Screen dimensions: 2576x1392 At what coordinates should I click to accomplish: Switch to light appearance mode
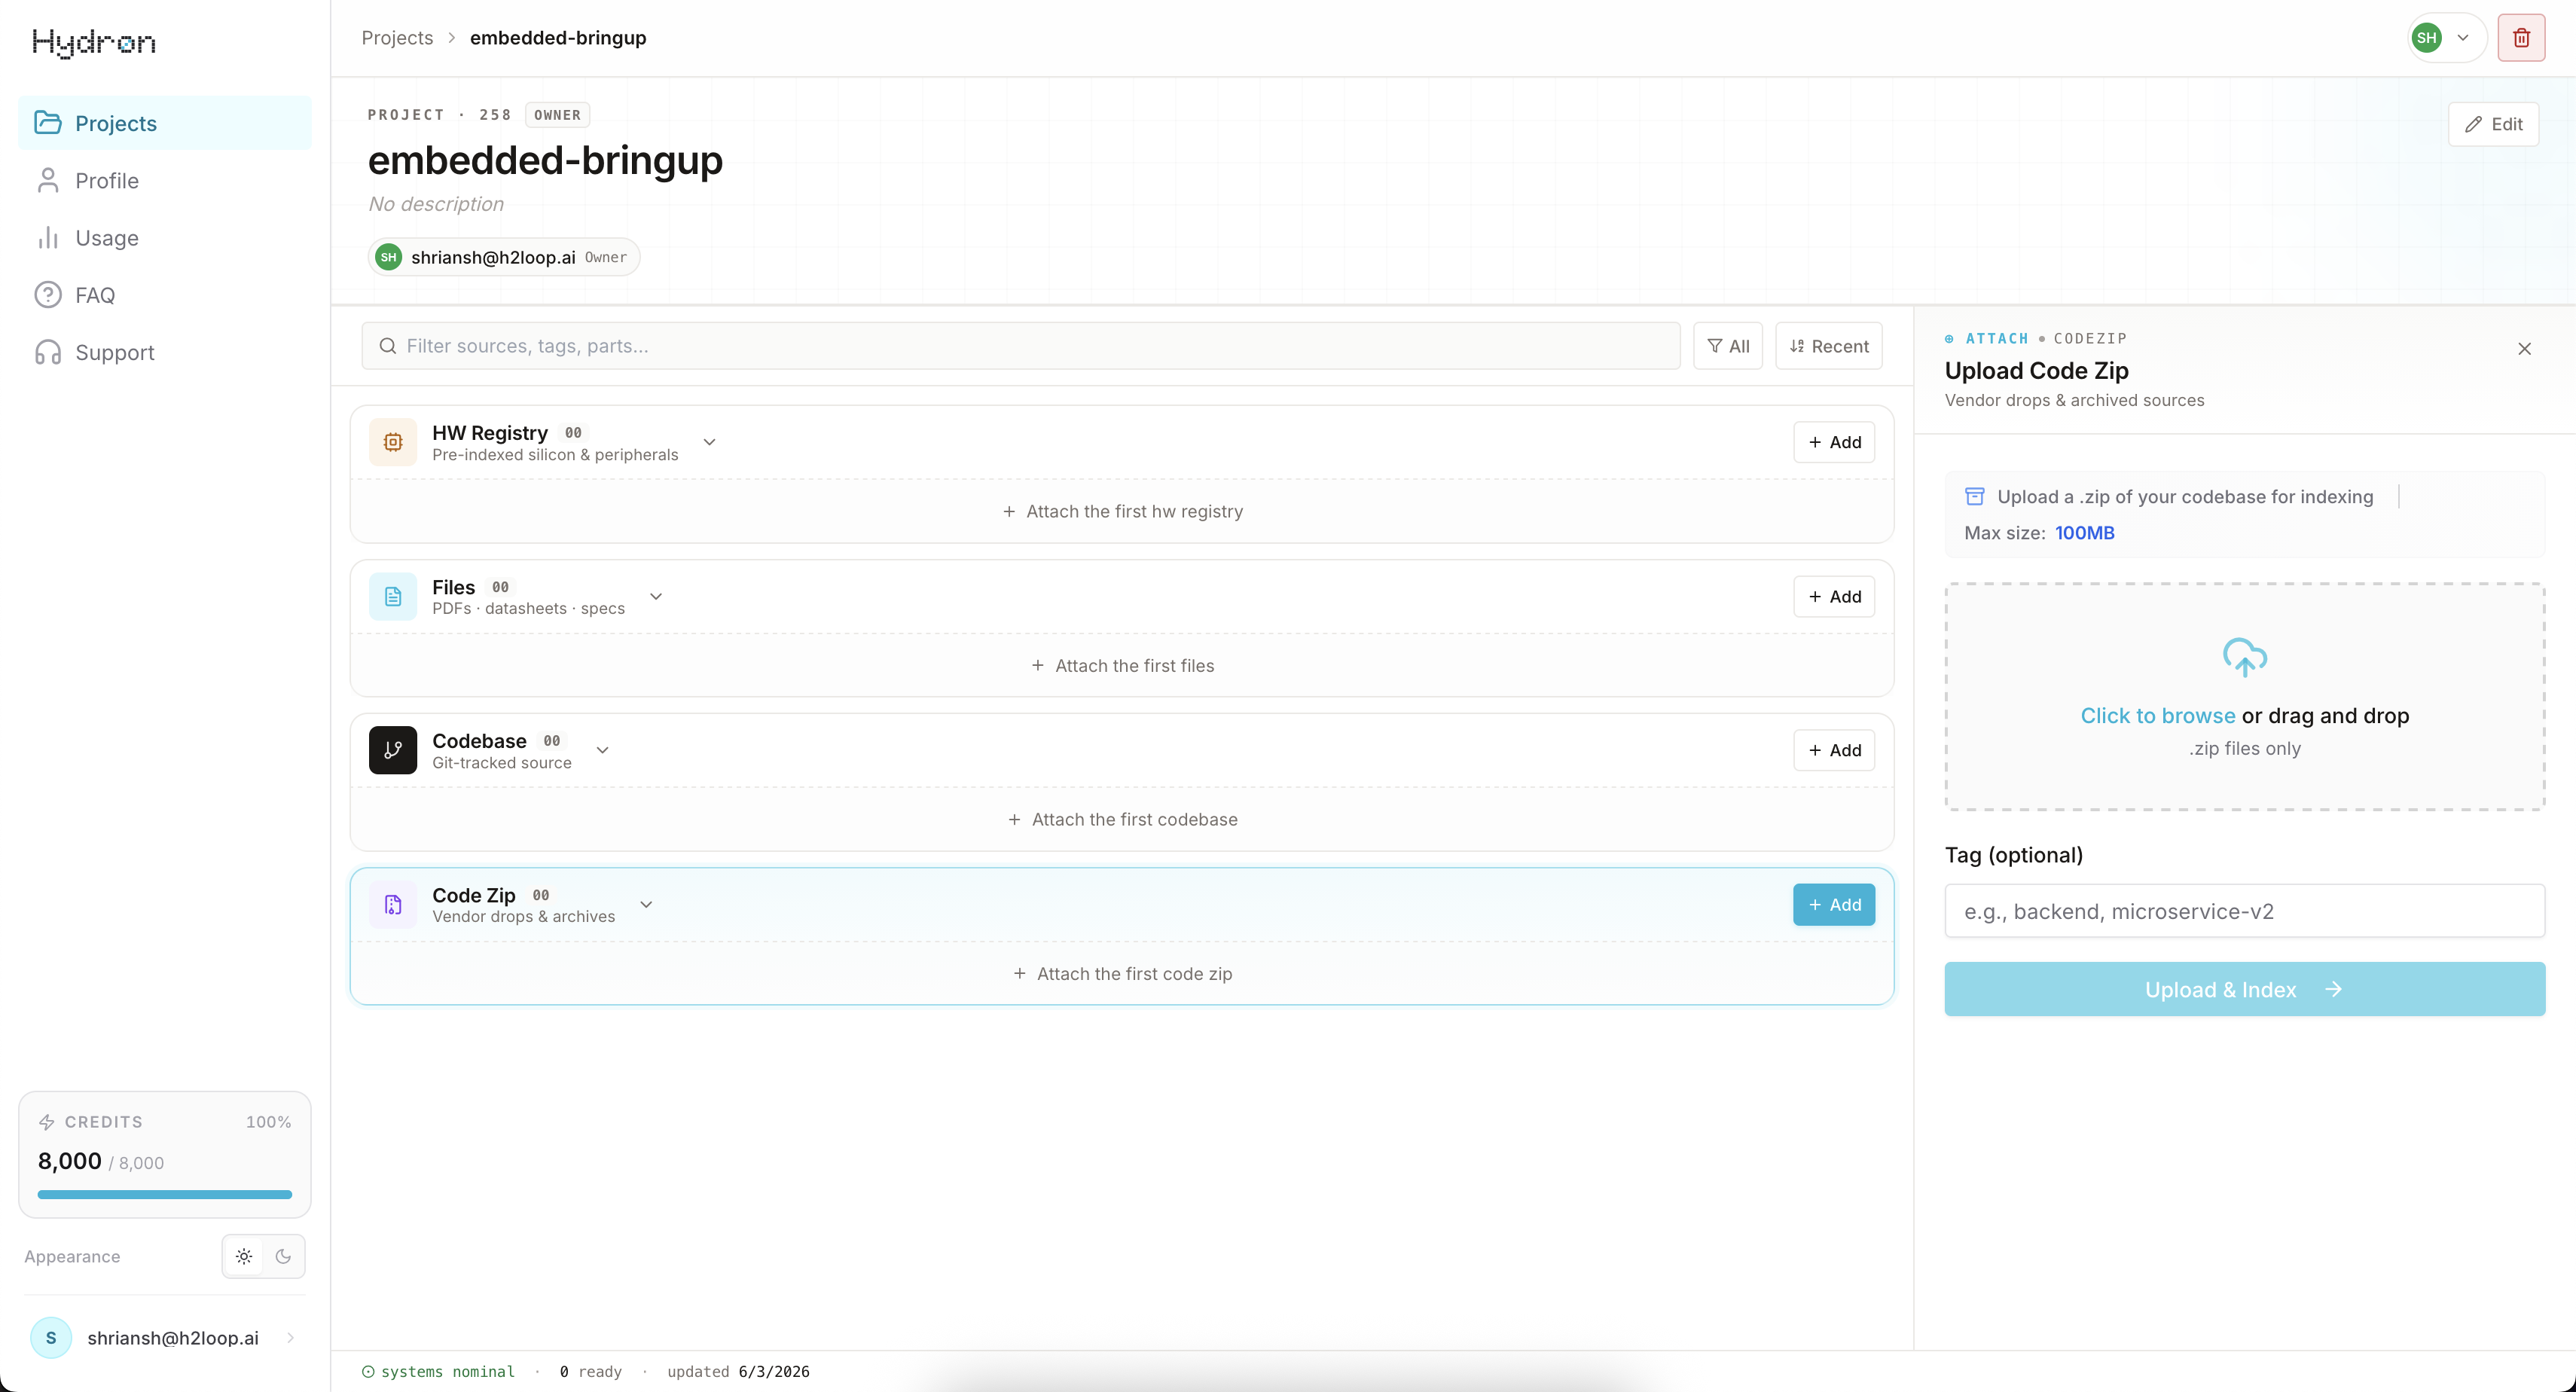[x=244, y=1256]
